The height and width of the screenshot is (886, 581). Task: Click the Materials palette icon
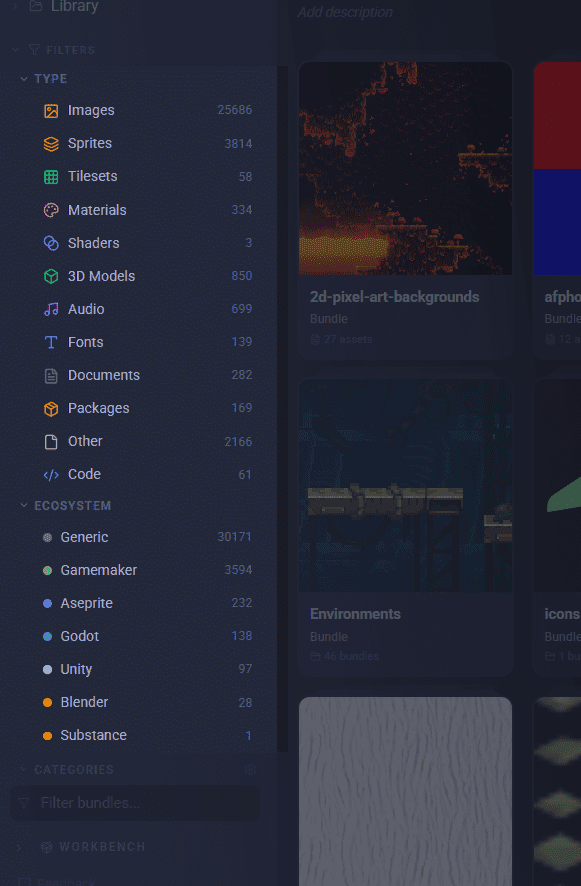(51, 210)
